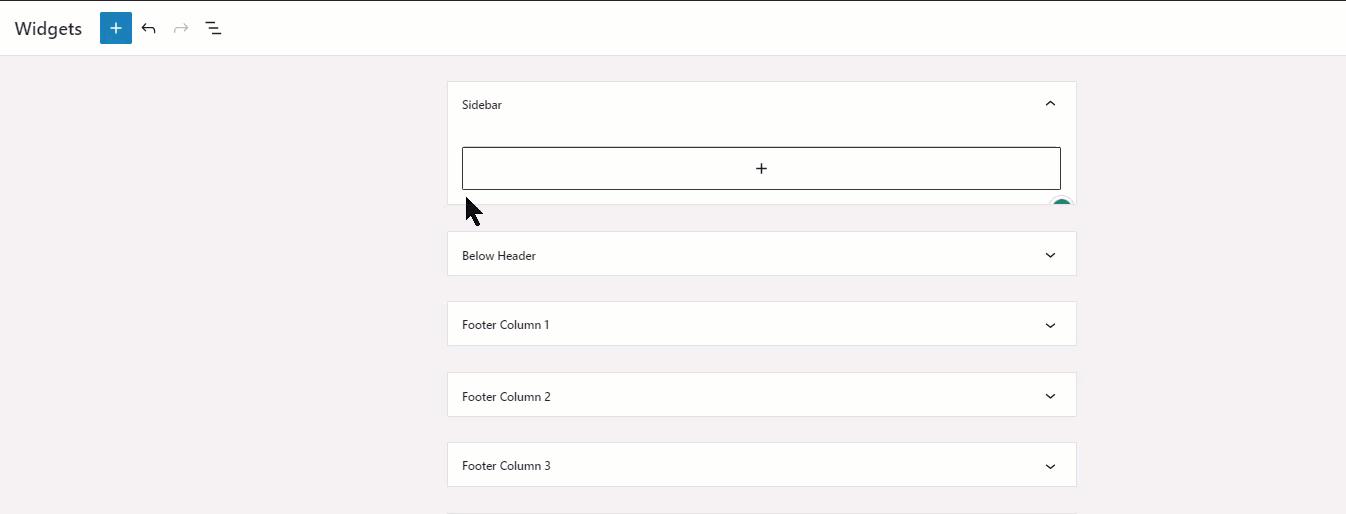Collapse the Sidebar panel using its chevron

(1050, 103)
